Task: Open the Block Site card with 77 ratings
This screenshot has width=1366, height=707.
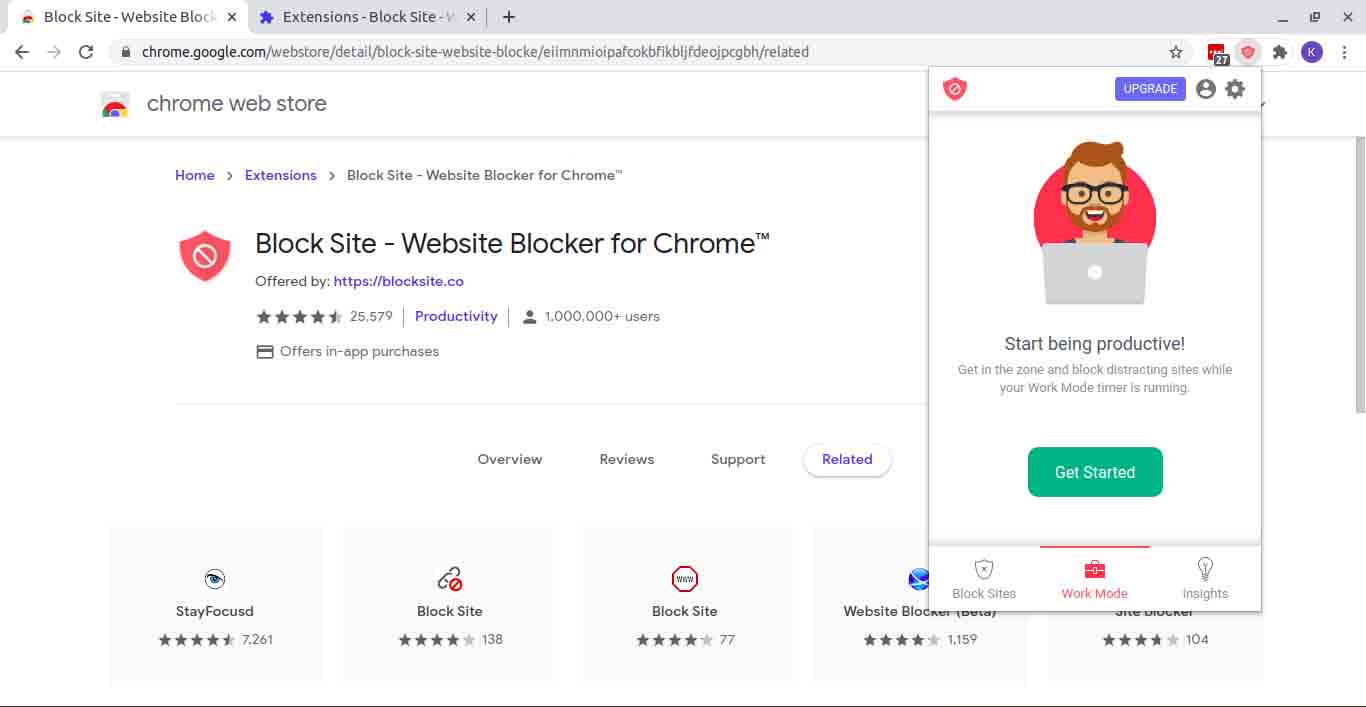Action: [685, 605]
